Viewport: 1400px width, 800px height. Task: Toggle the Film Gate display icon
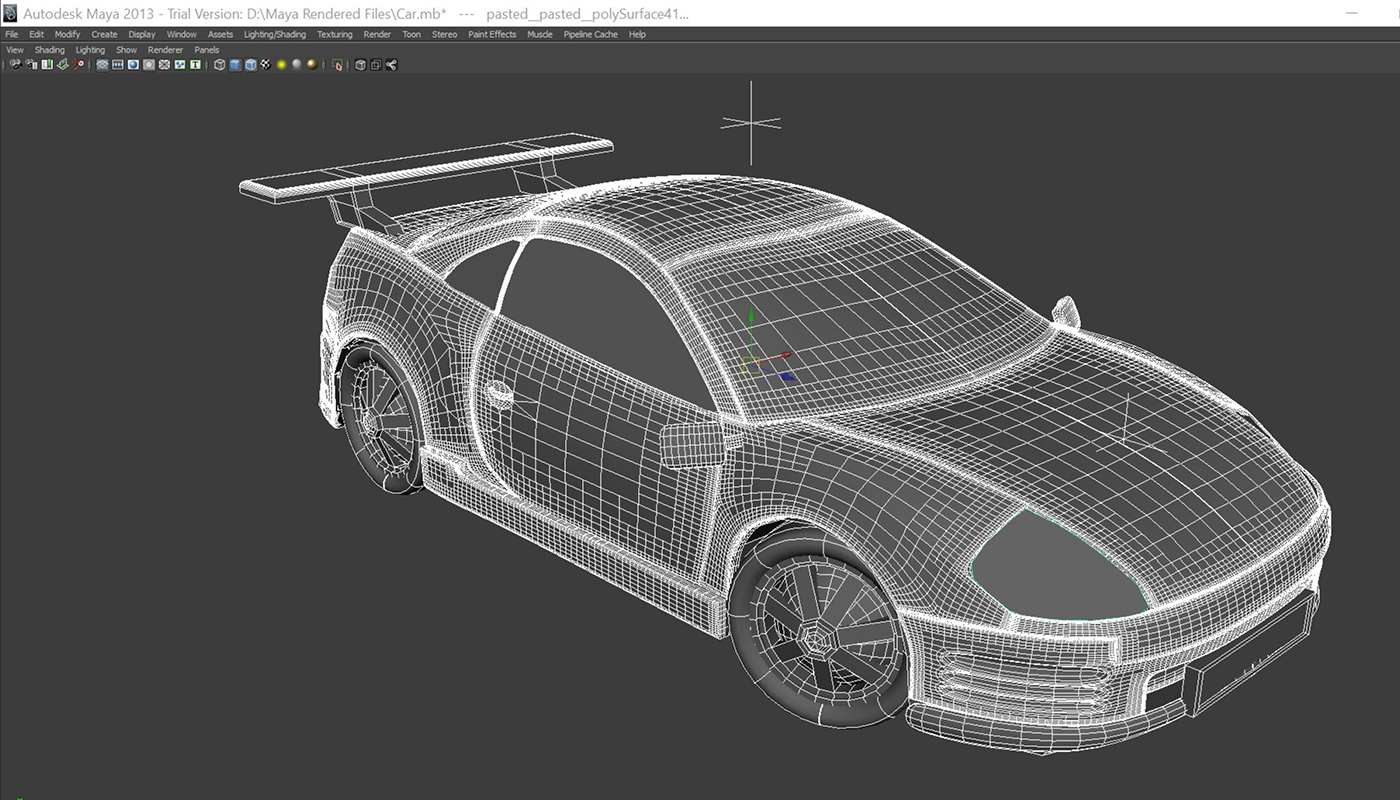pyautogui.click(x=117, y=65)
